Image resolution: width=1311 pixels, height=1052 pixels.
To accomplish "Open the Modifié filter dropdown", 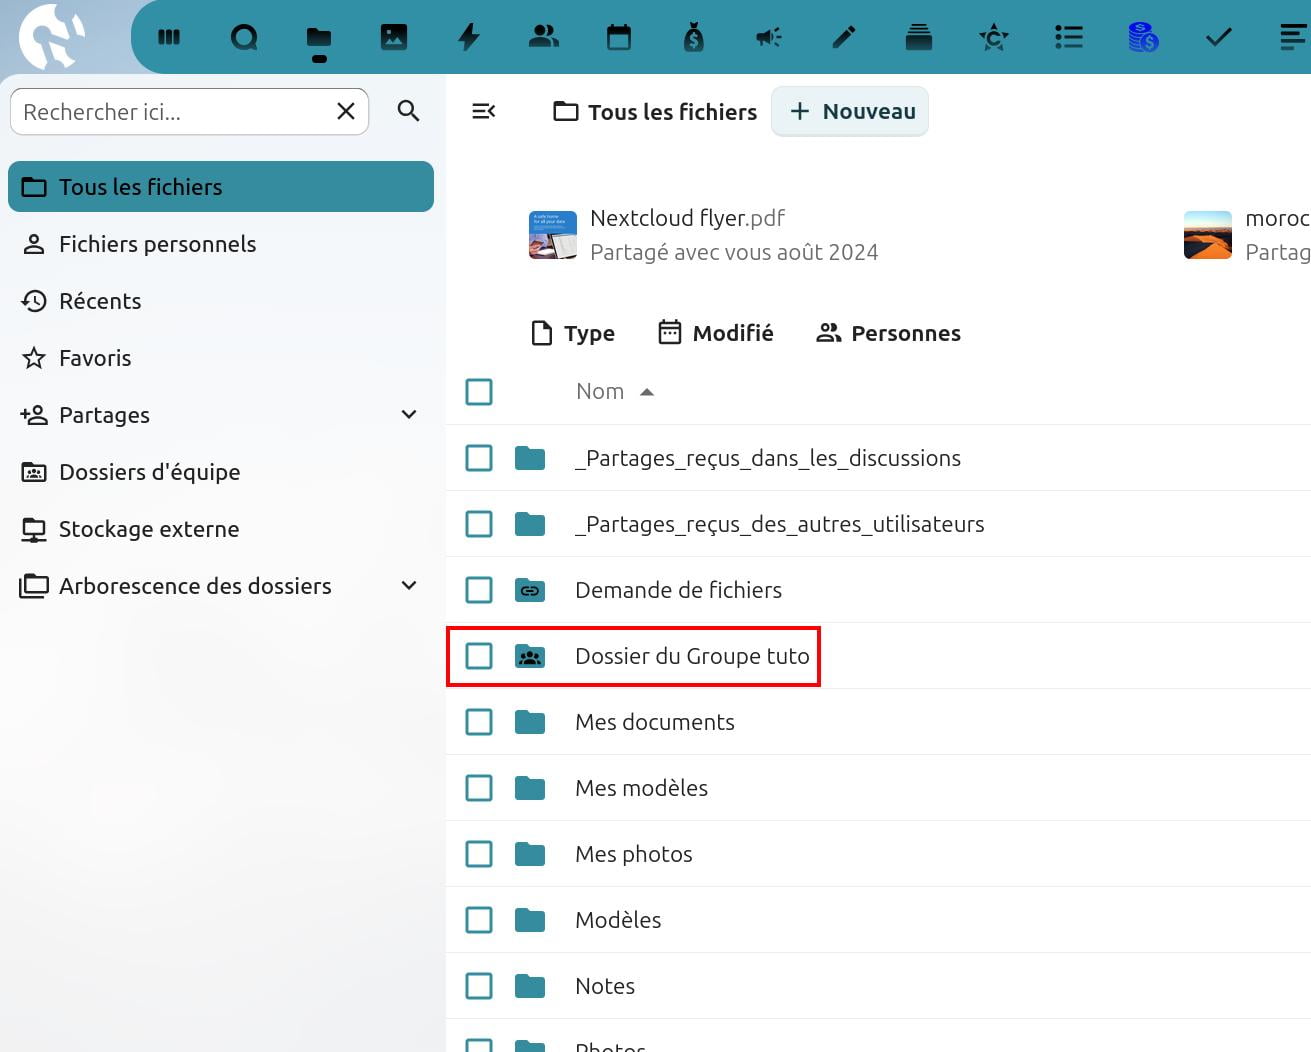I will pos(716,333).
